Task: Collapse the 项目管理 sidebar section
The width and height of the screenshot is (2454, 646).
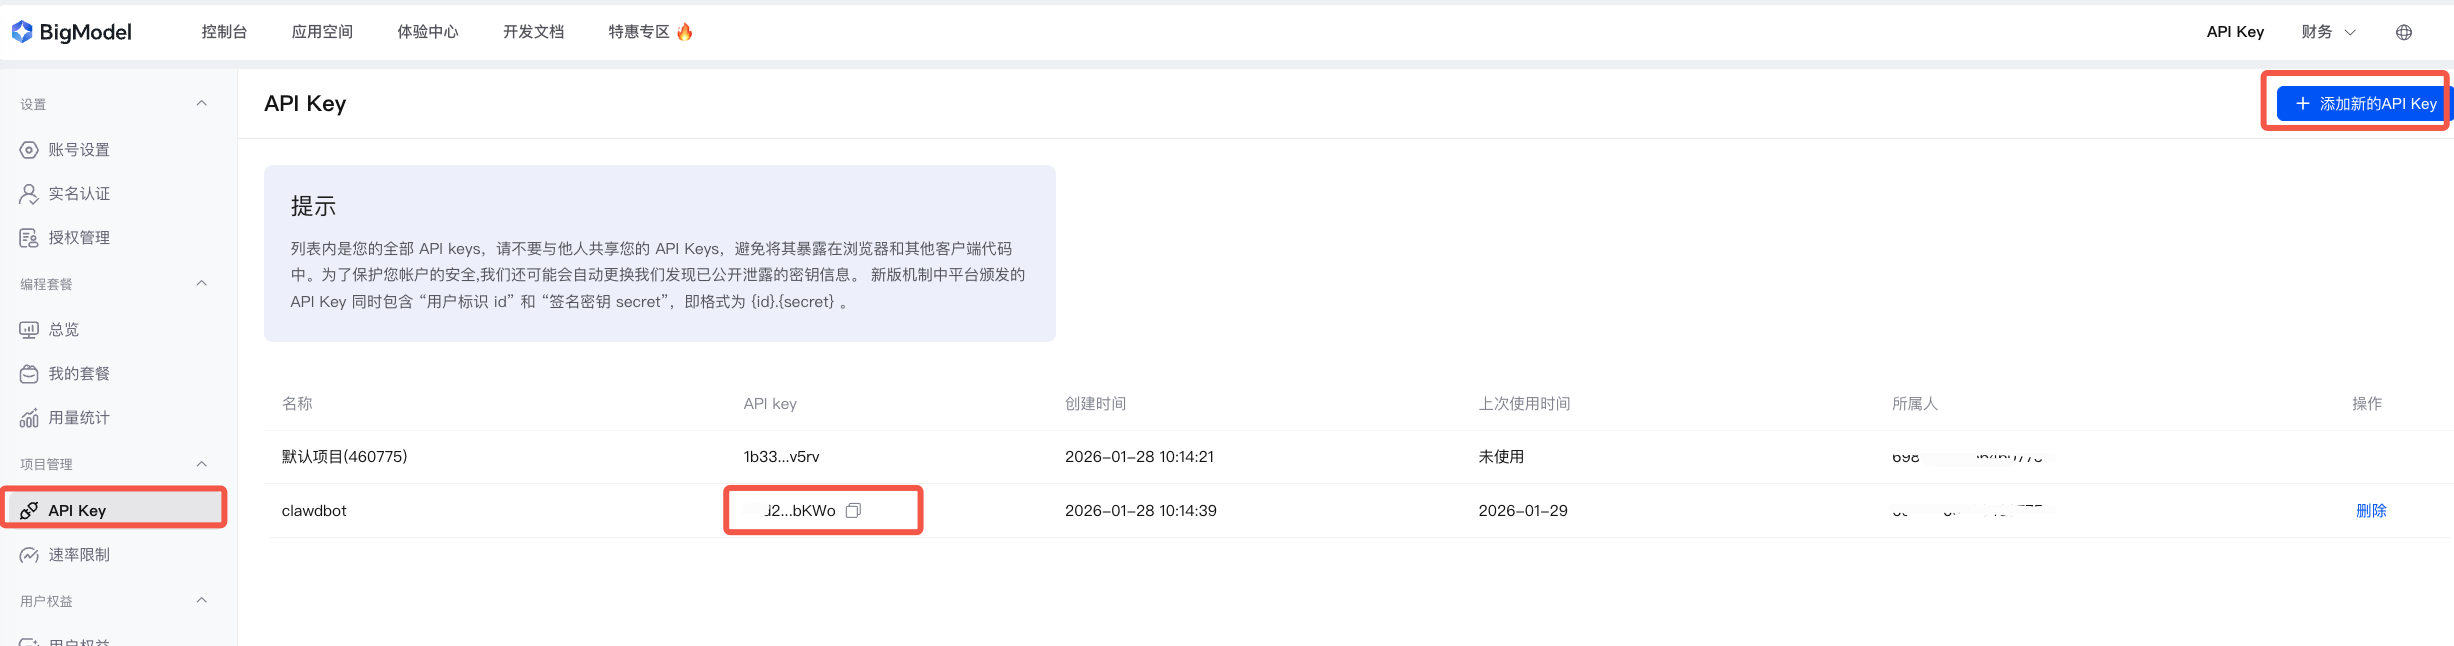Action: pyautogui.click(x=202, y=464)
